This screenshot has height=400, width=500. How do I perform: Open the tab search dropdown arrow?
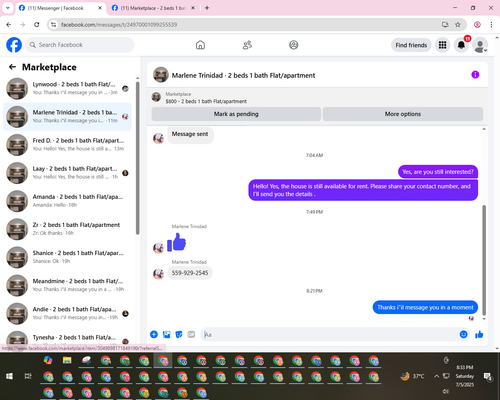click(x=8, y=8)
